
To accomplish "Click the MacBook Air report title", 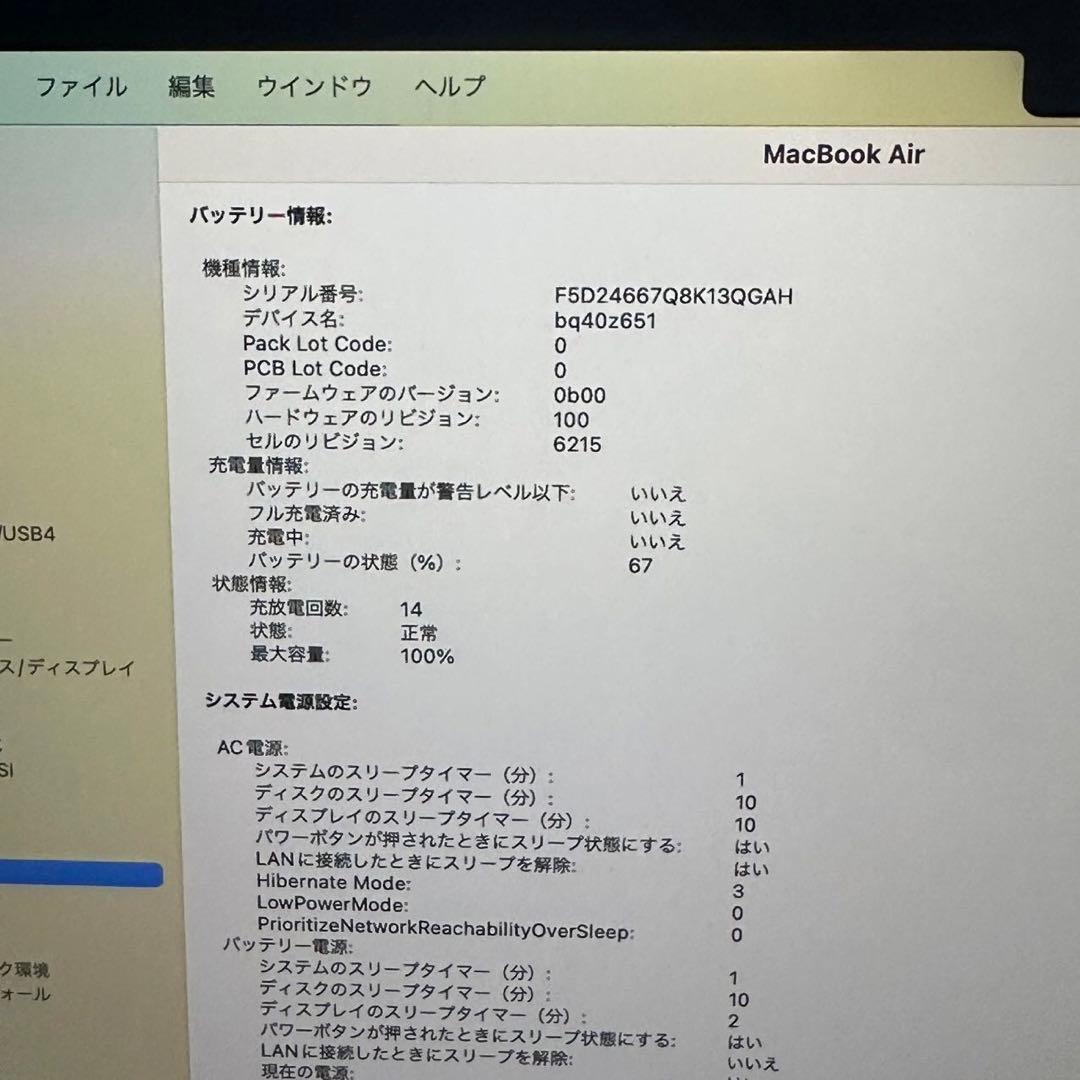I will (844, 154).
